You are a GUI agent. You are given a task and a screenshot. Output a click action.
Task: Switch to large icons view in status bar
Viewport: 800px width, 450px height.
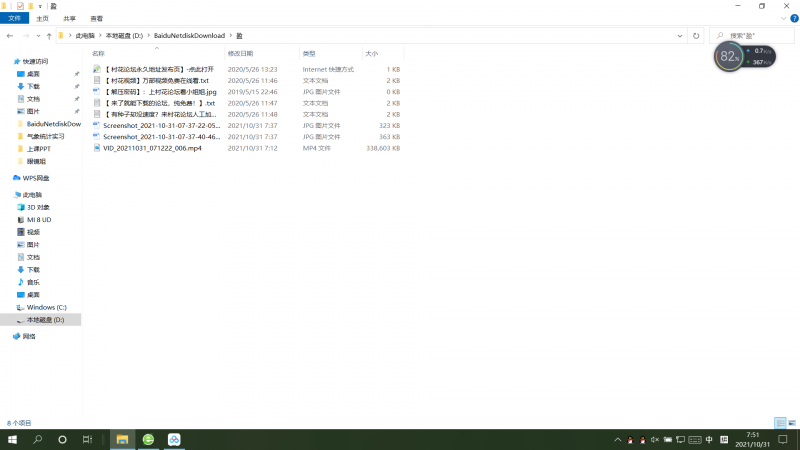791,423
